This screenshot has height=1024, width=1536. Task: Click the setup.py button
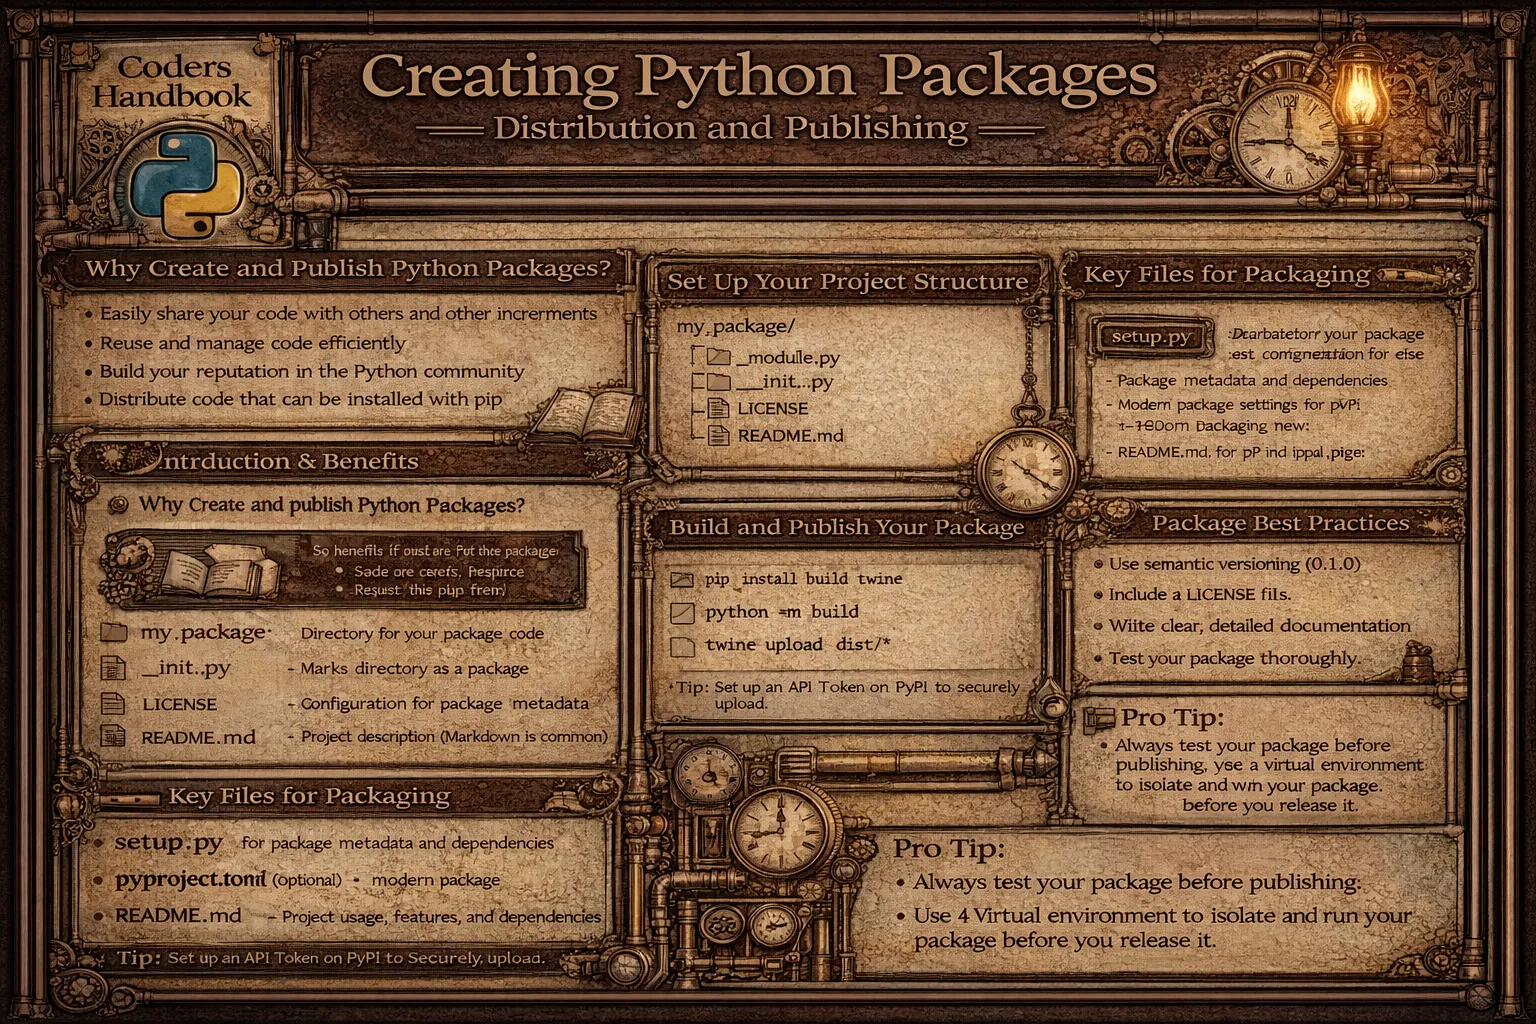click(1150, 338)
